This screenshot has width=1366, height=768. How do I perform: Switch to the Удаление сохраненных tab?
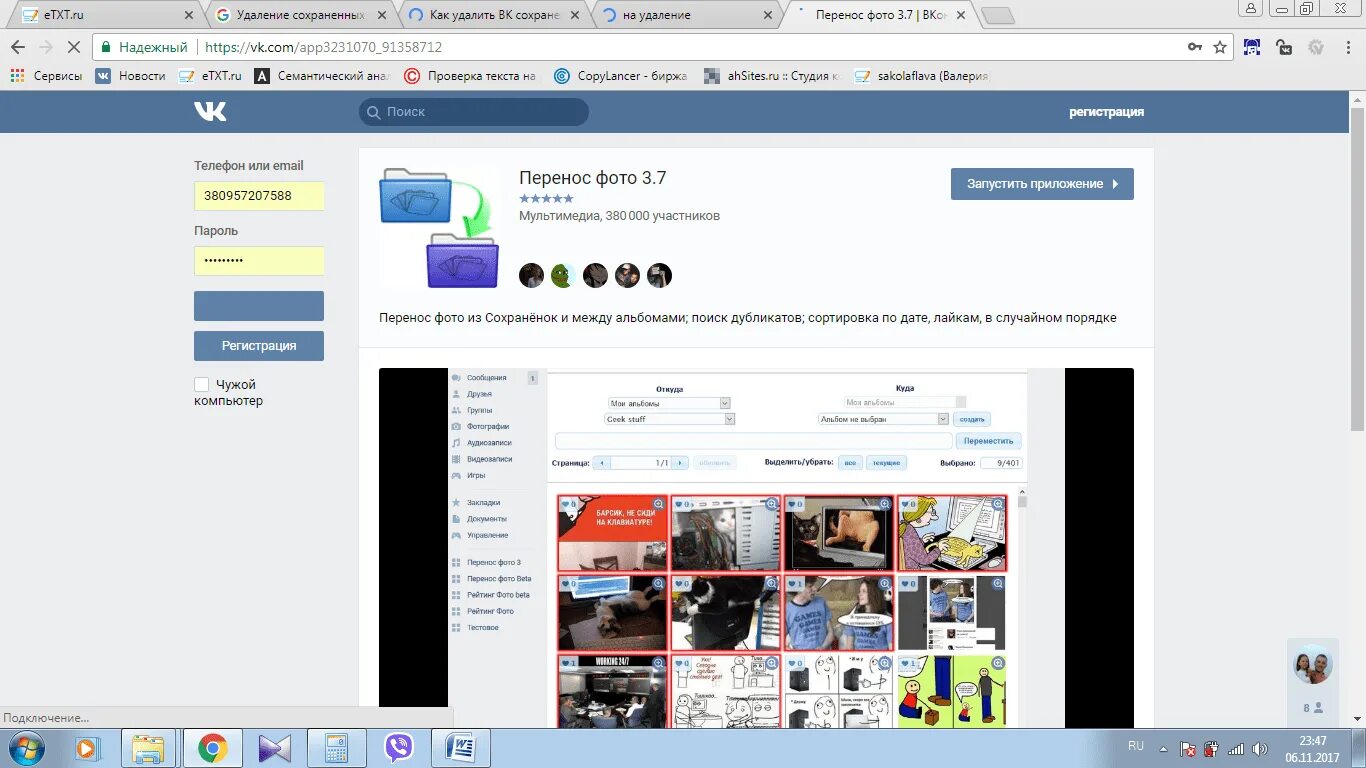coord(300,15)
